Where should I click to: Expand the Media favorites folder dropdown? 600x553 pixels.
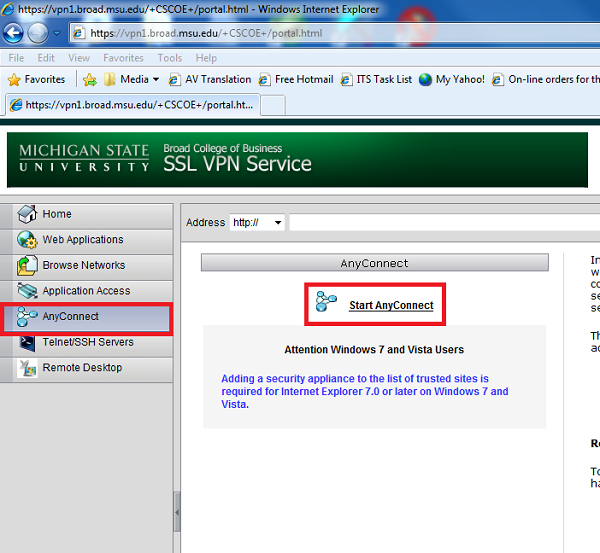[x=156, y=80]
